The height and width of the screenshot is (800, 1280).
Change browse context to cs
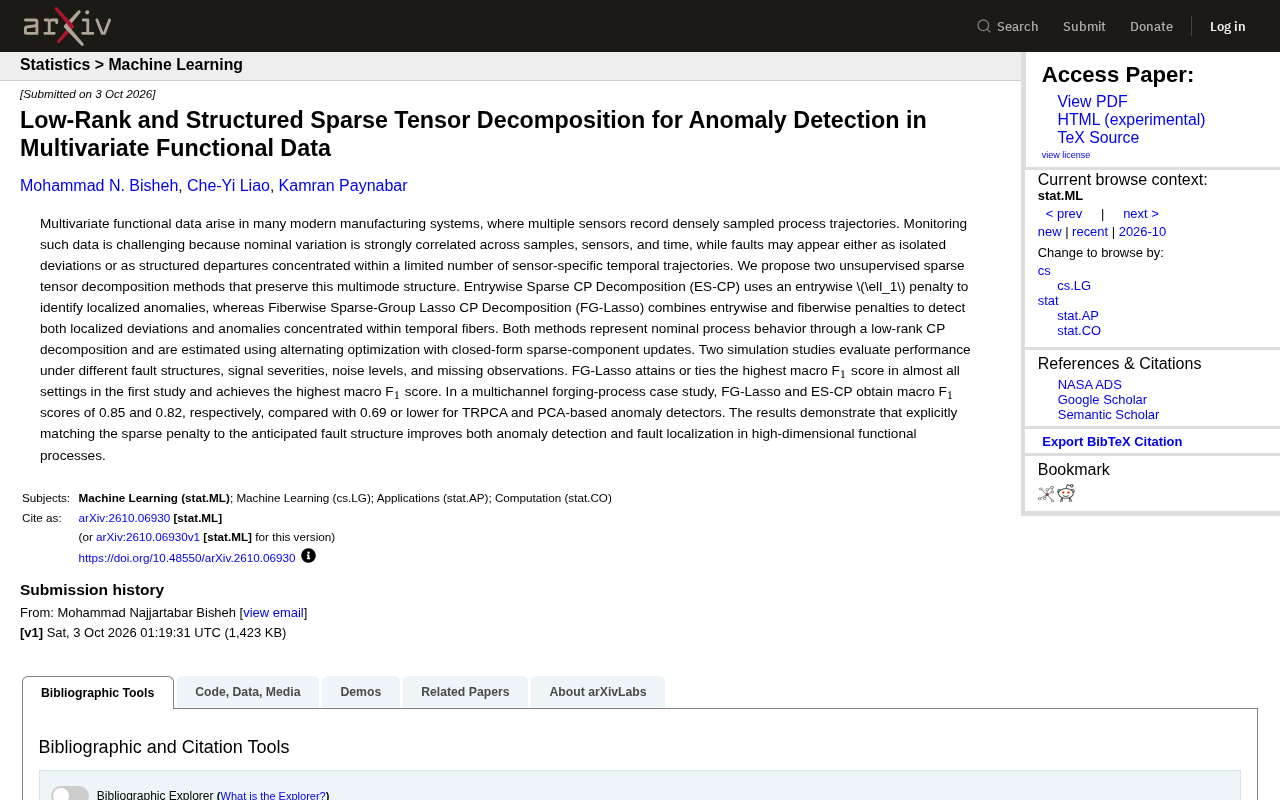click(1044, 271)
